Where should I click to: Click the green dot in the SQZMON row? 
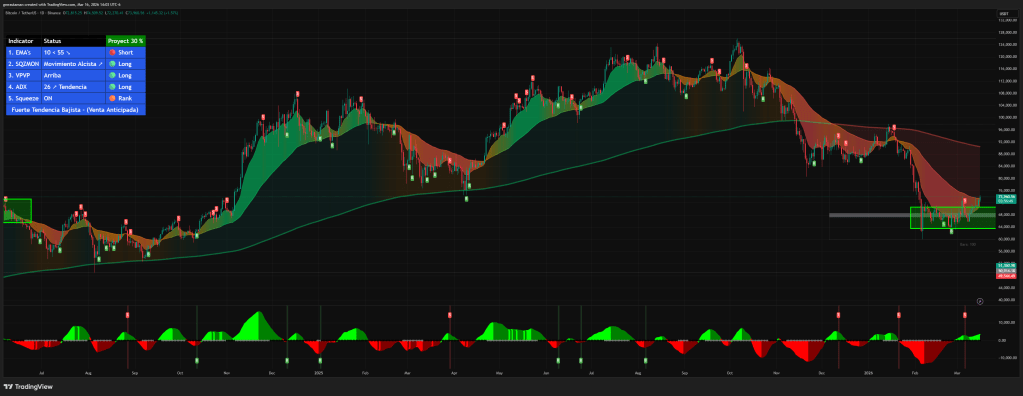point(112,64)
